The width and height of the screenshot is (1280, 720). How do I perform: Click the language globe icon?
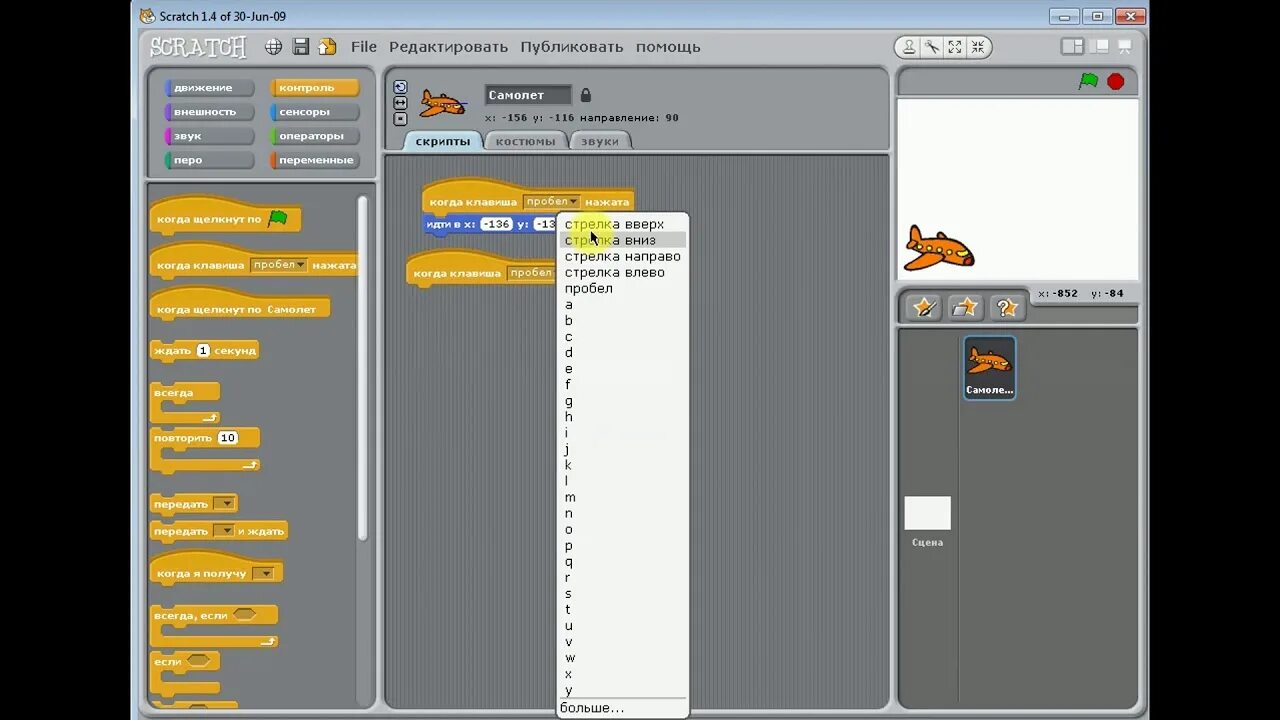tap(273, 47)
